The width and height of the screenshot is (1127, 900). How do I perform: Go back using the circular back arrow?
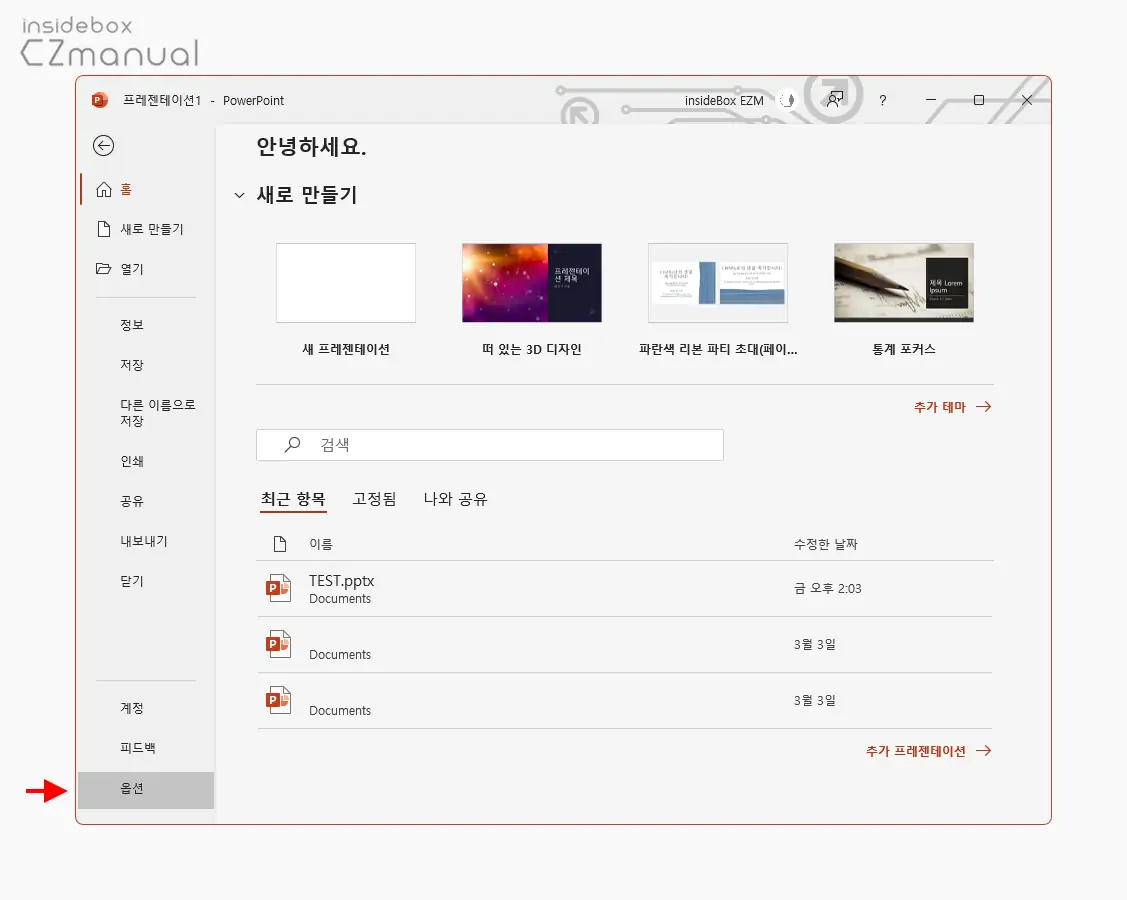[x=104, y=146]
